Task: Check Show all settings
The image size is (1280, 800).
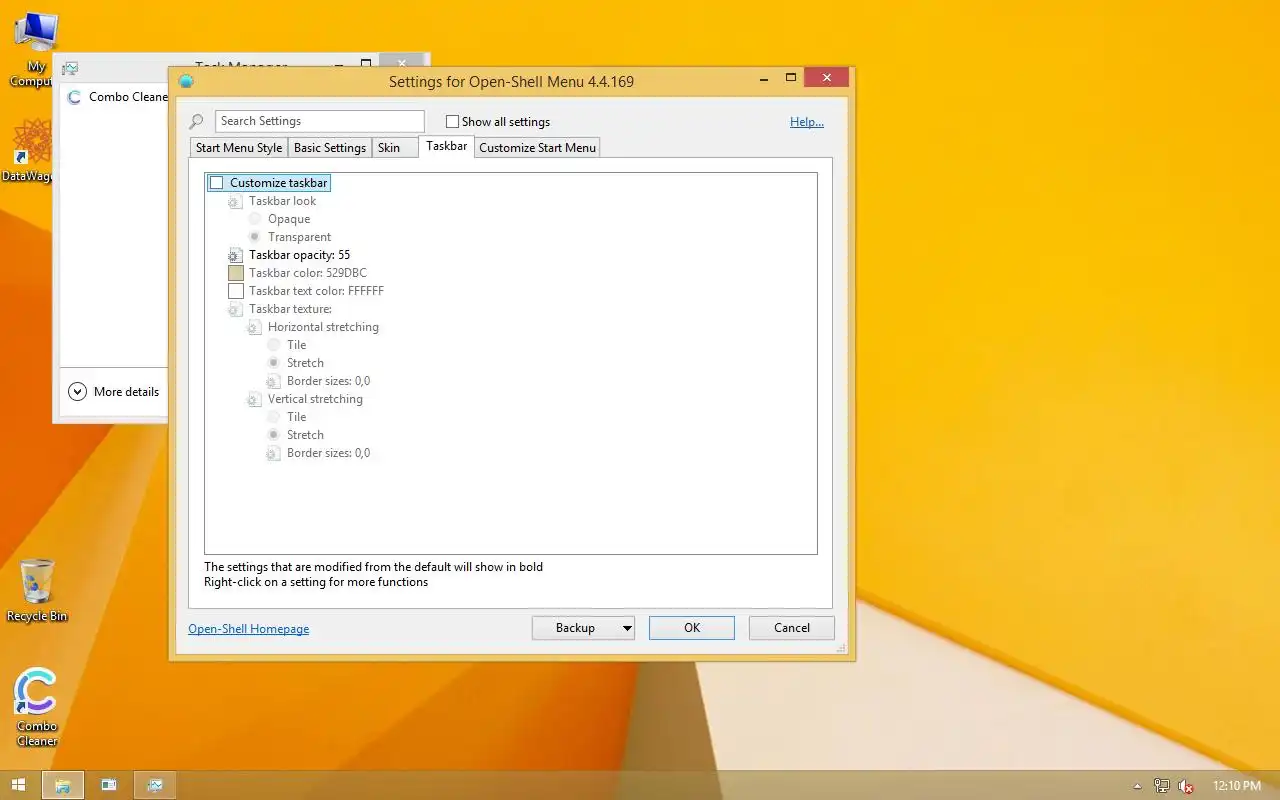Action: click(452, 122)
